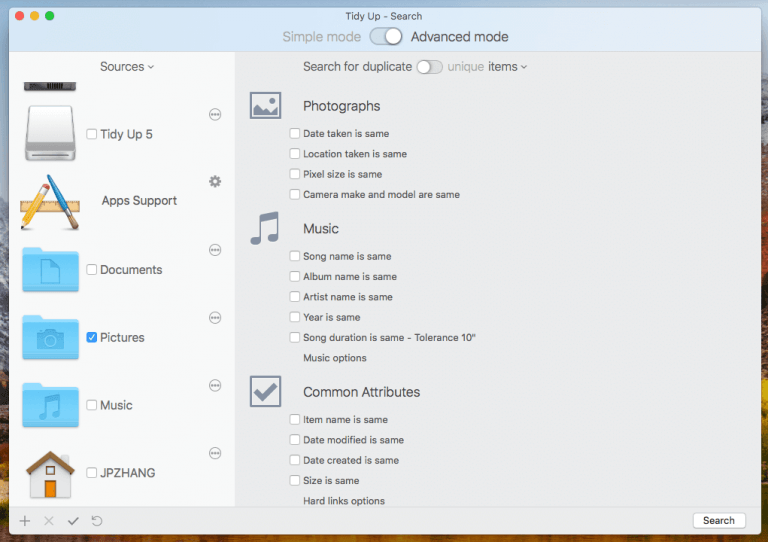This screenshot has height=542, width=768.
Task: Click the Music section note icon
Action: [x=265, y=228]
